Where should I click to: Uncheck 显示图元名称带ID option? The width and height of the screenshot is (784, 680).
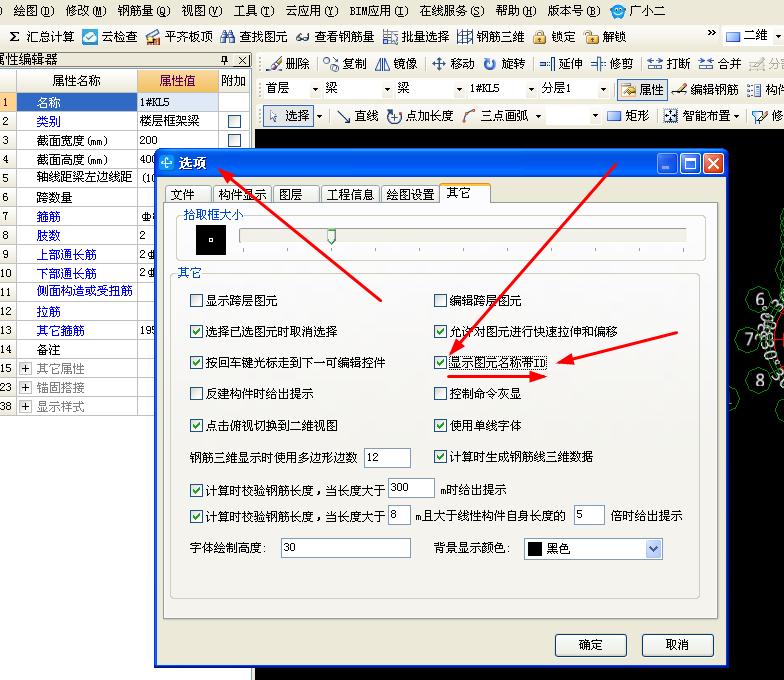[440, 362]
